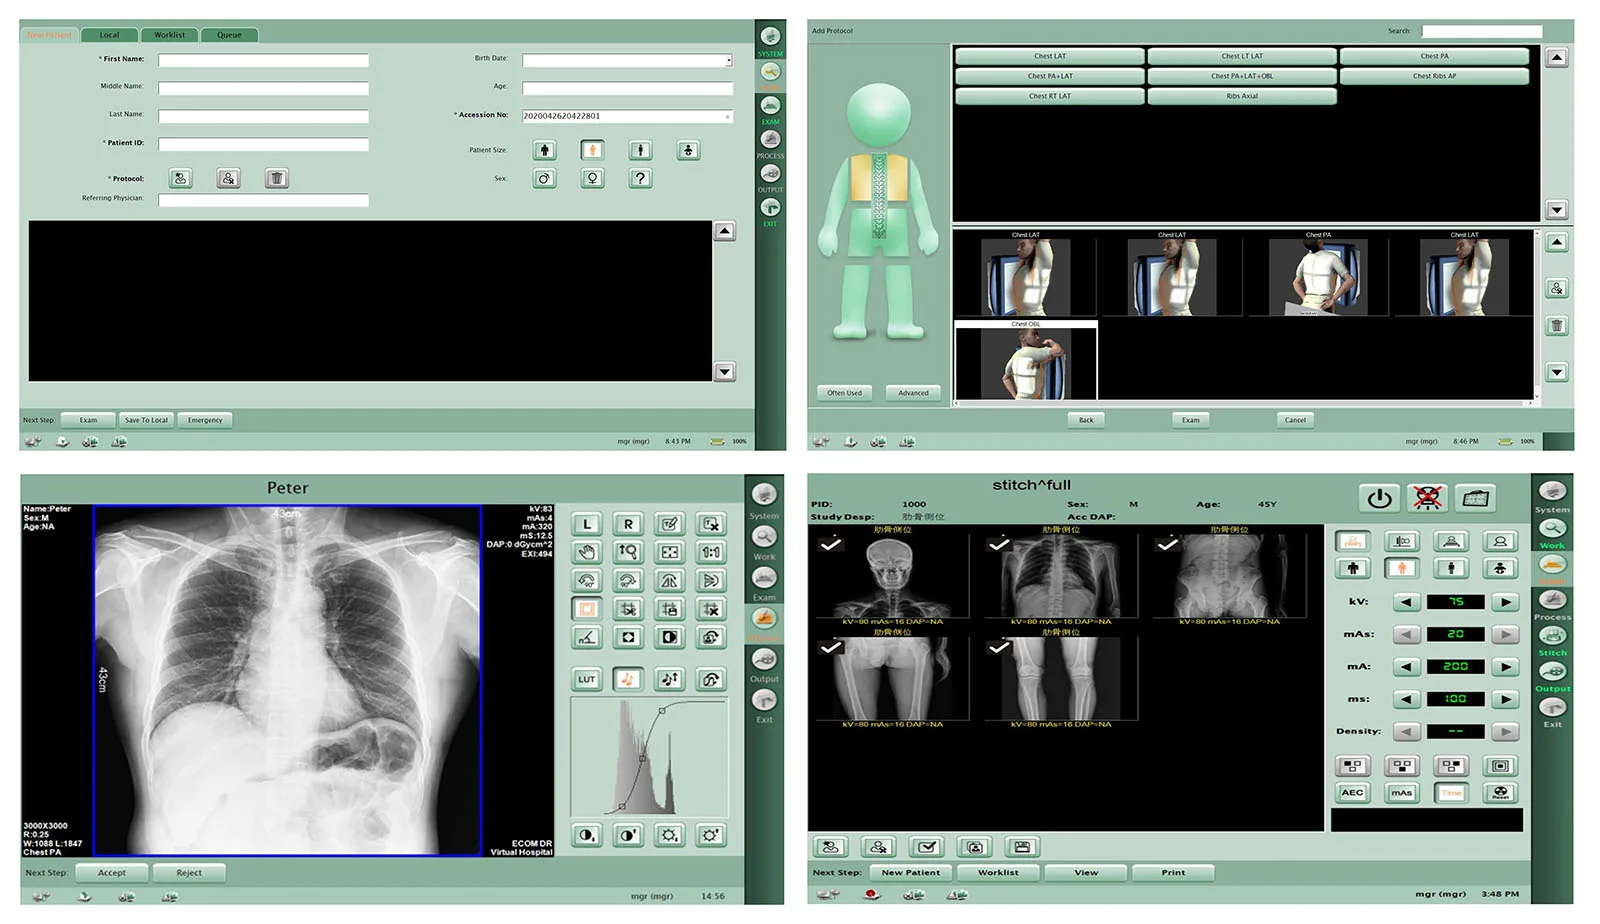Choose the 1:1 actual size view
The height and width of the screenshot is (924, 1600).
click(x=711, y=552)
